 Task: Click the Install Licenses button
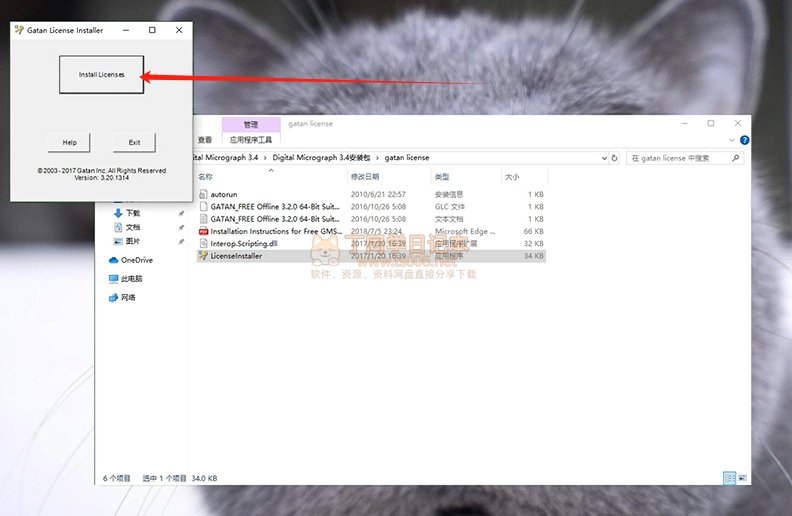tap(102, 75)
